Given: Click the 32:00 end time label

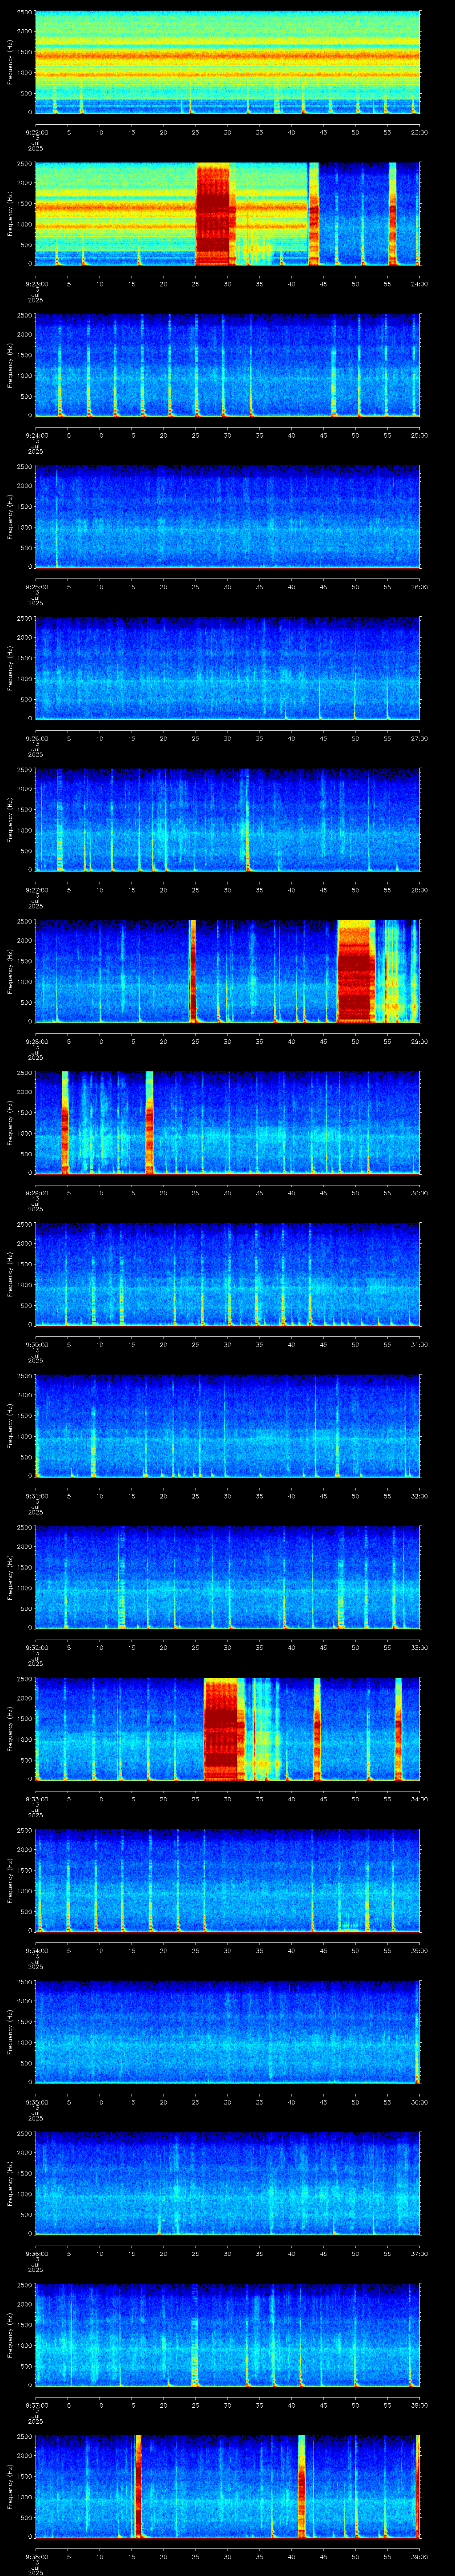Looking at the screenshot, I should pyautogui.click(x=419, y=1496).
